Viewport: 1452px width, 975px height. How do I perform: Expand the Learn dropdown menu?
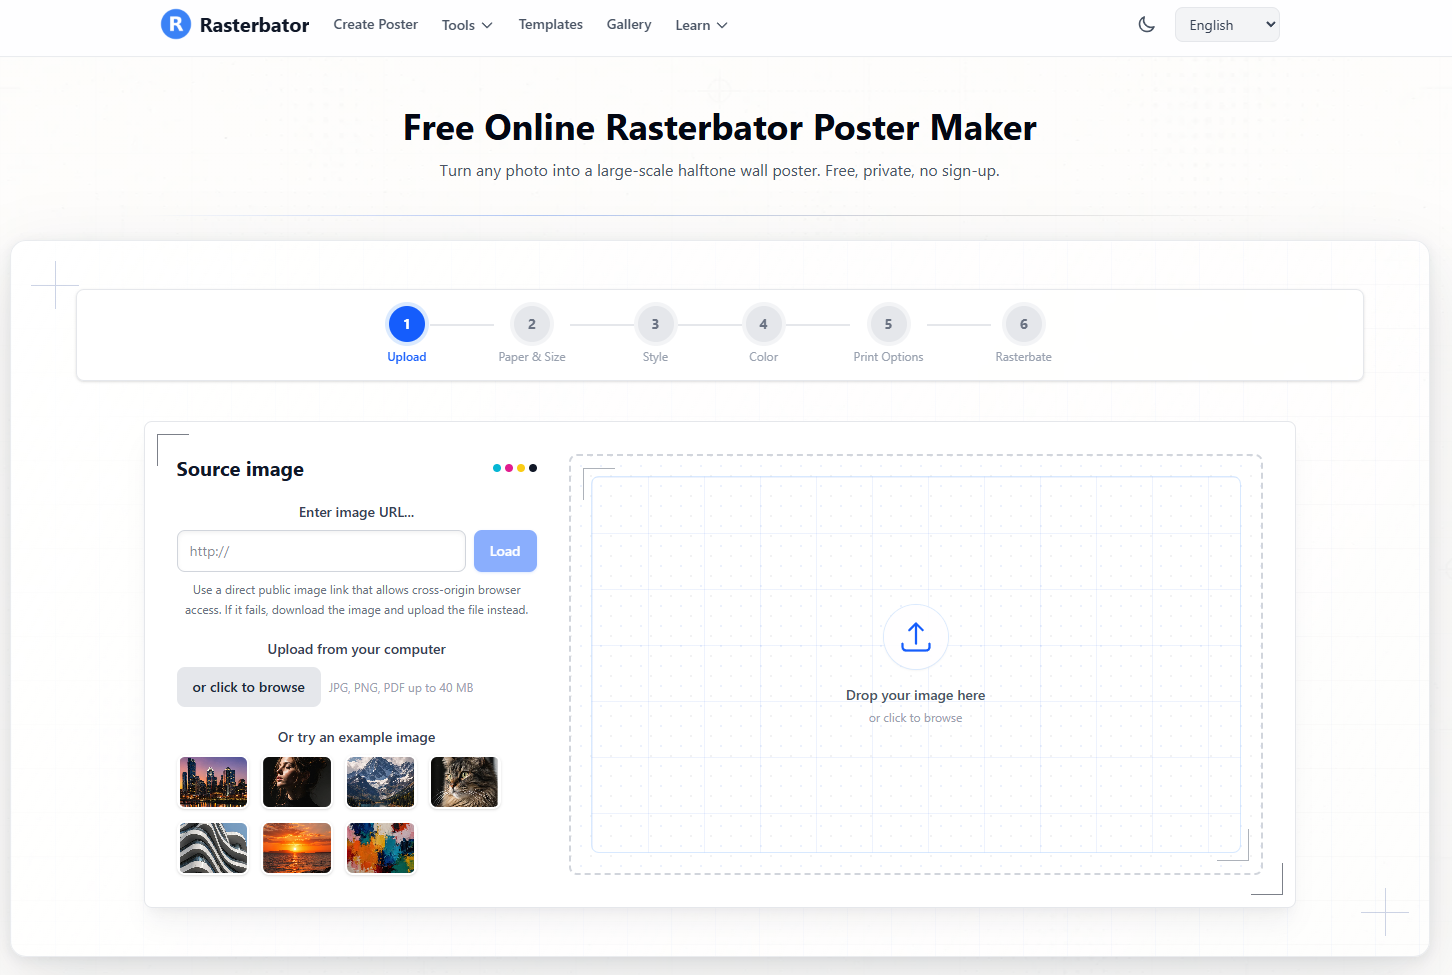701,25
